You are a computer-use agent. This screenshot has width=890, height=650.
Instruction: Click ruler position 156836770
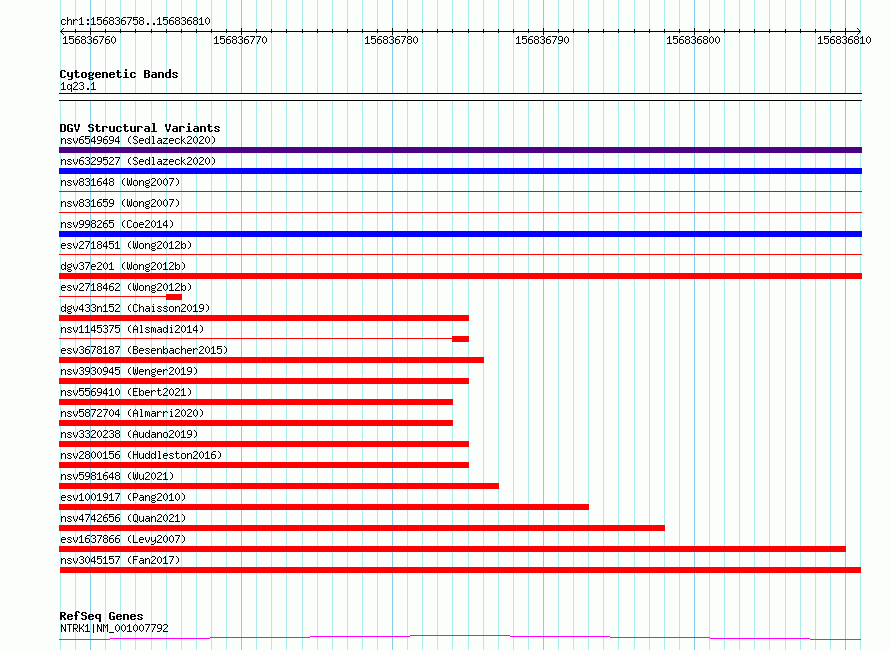point(240,40)
